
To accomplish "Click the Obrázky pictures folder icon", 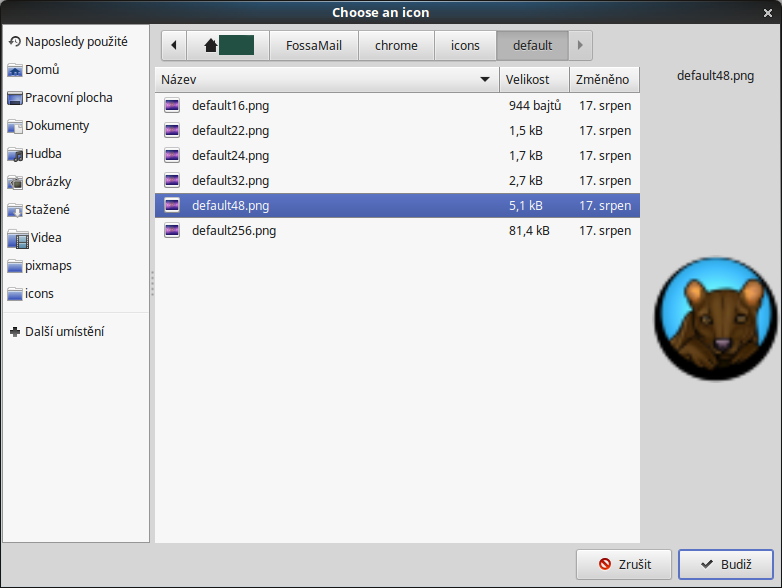I will [x=15, y=183].
